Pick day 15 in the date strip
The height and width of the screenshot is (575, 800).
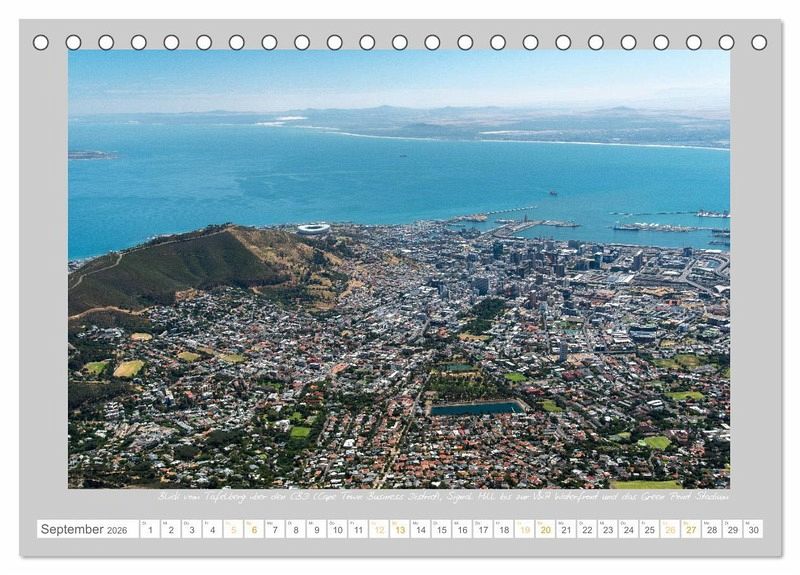pos(441,529)
